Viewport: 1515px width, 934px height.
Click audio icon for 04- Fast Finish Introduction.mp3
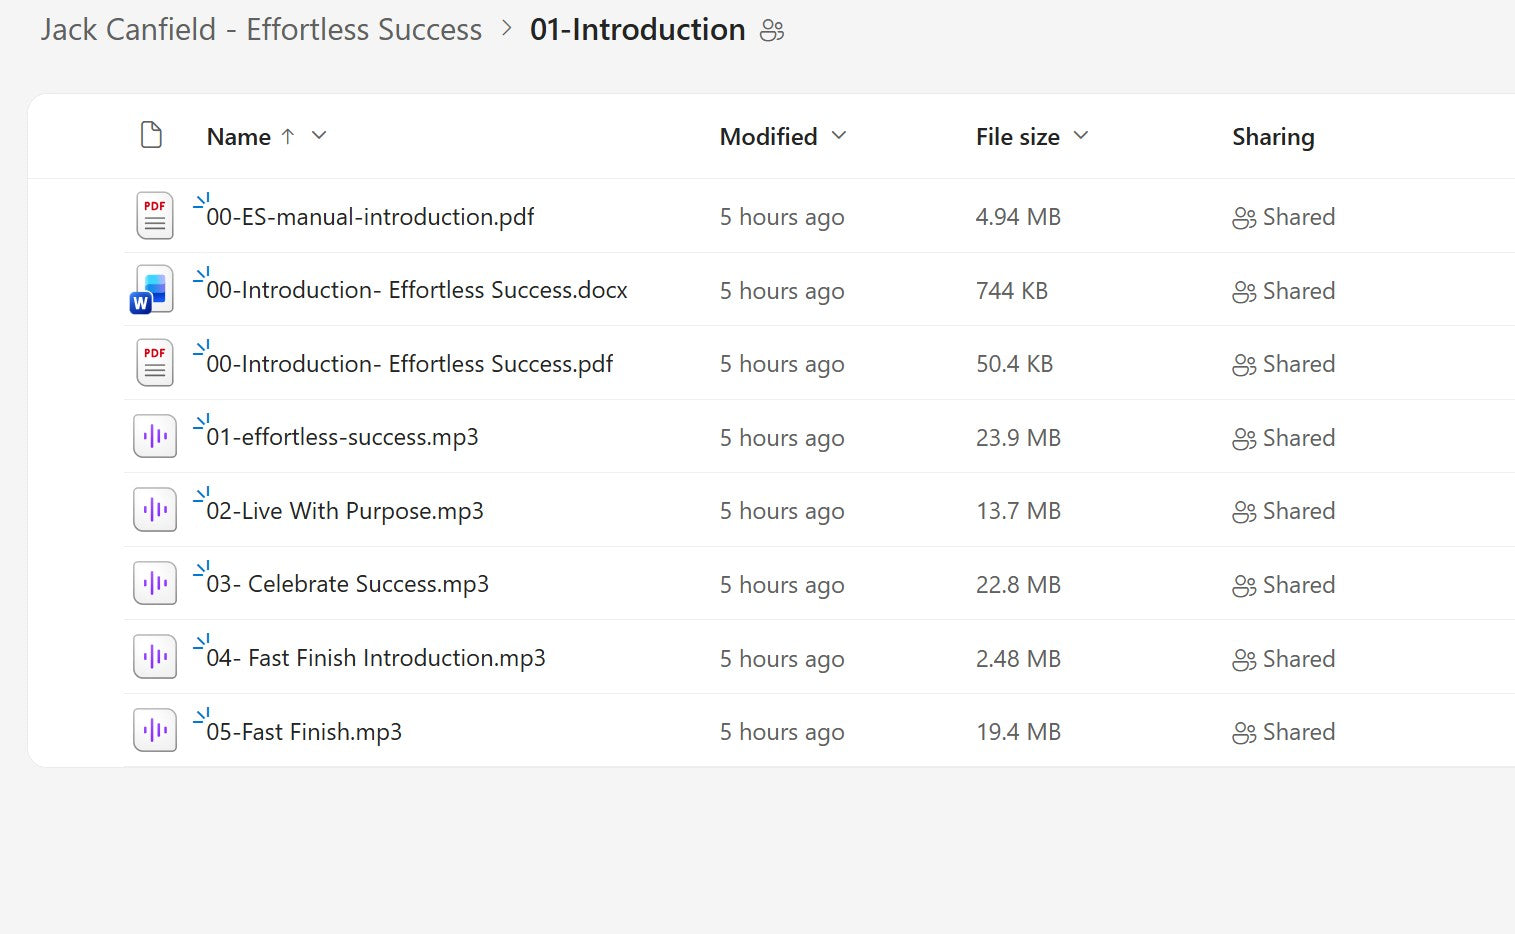pos(155,658)
